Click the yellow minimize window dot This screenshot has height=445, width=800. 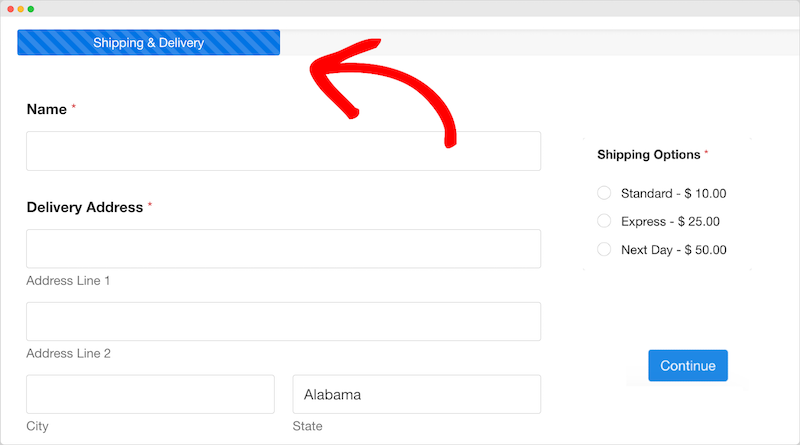pyautogui.click(x=20, y=9)
